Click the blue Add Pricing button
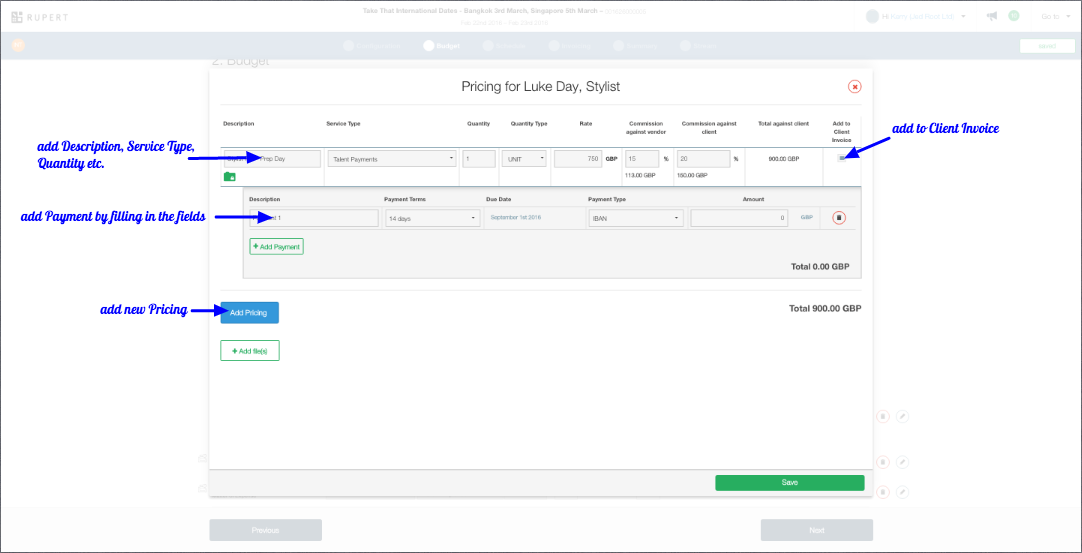Viewport: 1082px width, 553px height. tap(249, 313)
